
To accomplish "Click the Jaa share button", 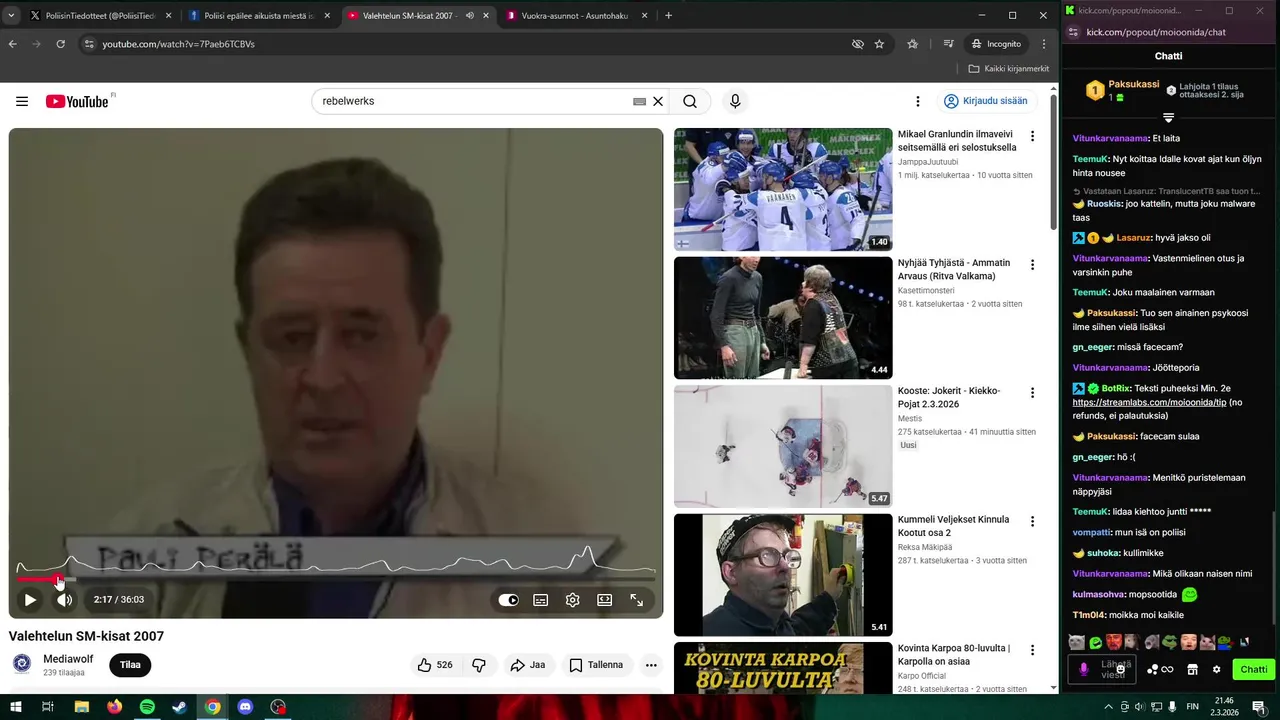I will [x=528, y=665].
